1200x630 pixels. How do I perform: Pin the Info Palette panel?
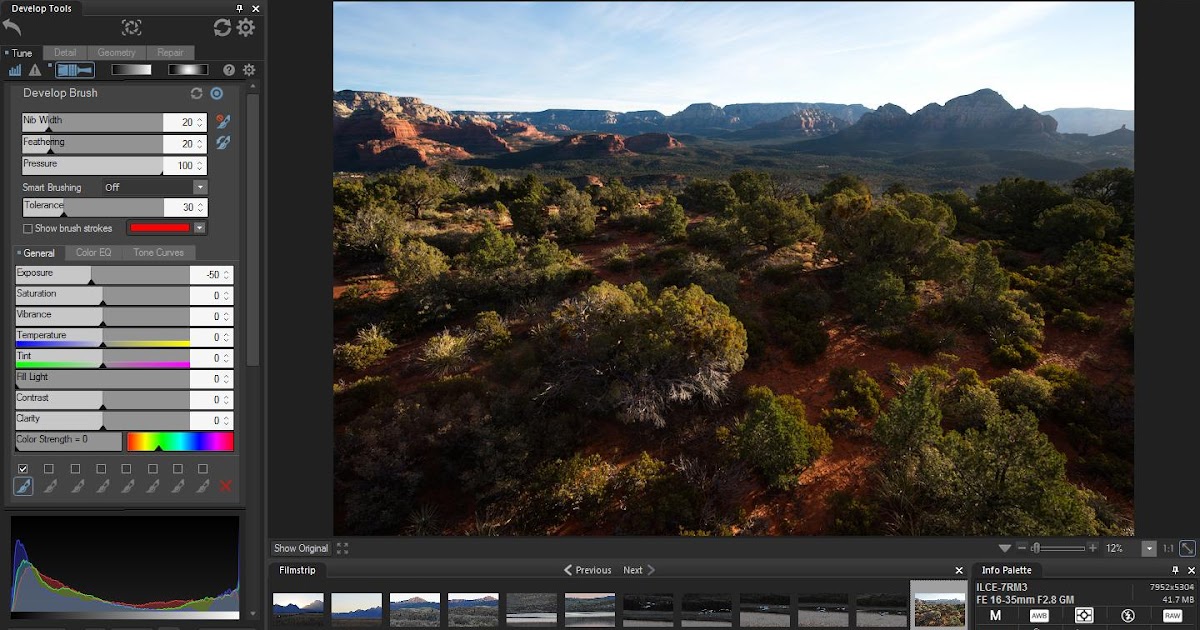point(1175,570)
